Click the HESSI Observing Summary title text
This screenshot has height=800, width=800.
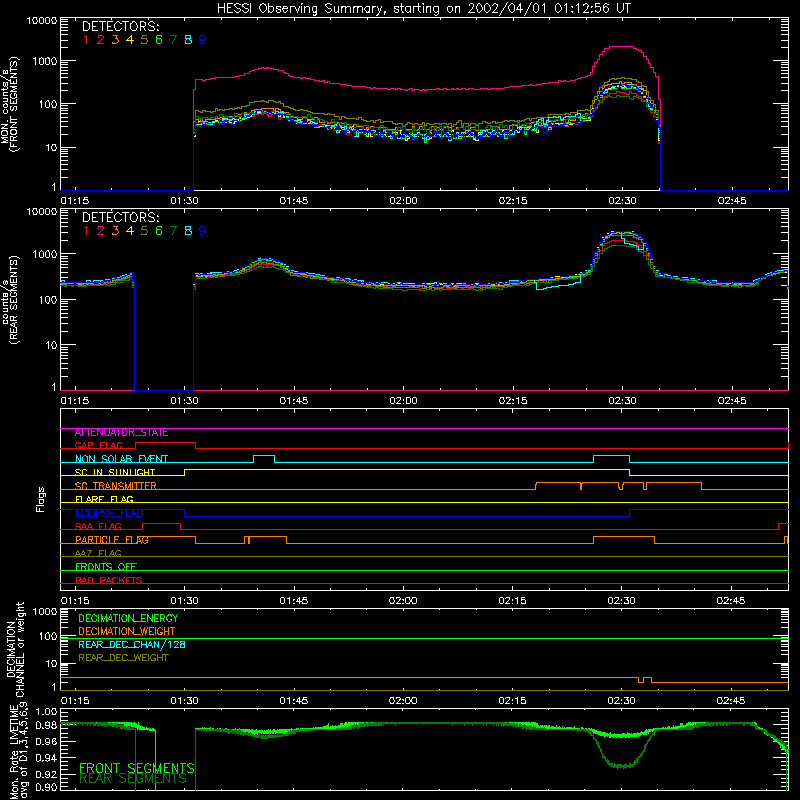tap(423, 8)
